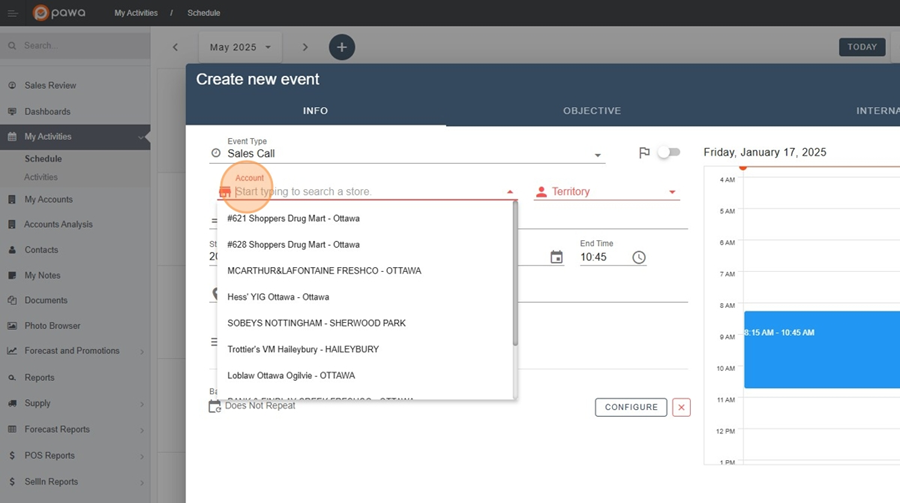Click the Contacts person icon
The height and width of the screenshot is (503, 900).
tap(12, 250)
